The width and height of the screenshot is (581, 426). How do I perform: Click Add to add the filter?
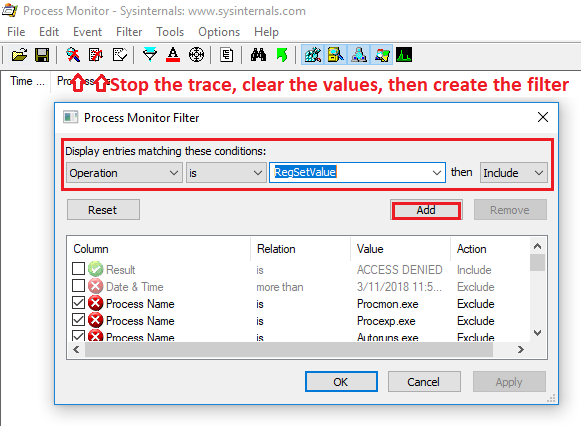[x=426, y=210]
